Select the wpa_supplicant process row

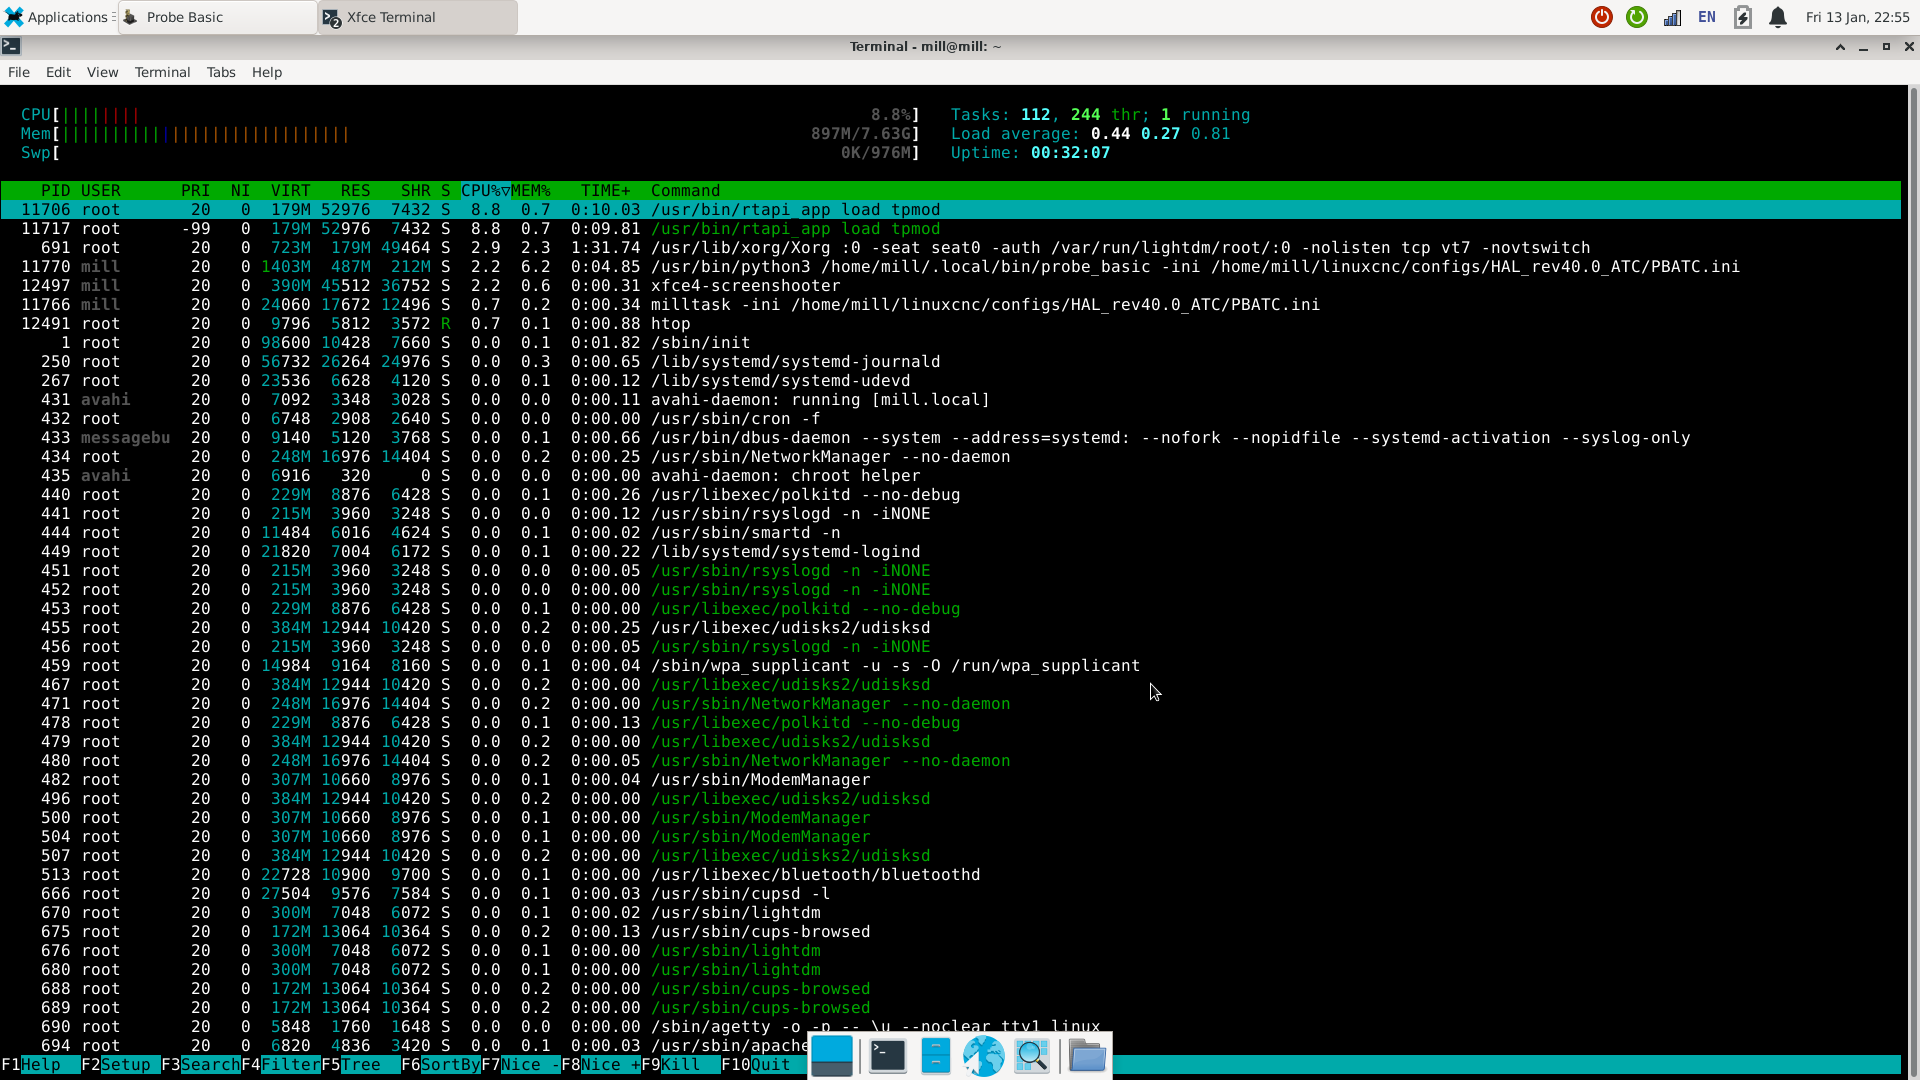(x=950, y=665)
